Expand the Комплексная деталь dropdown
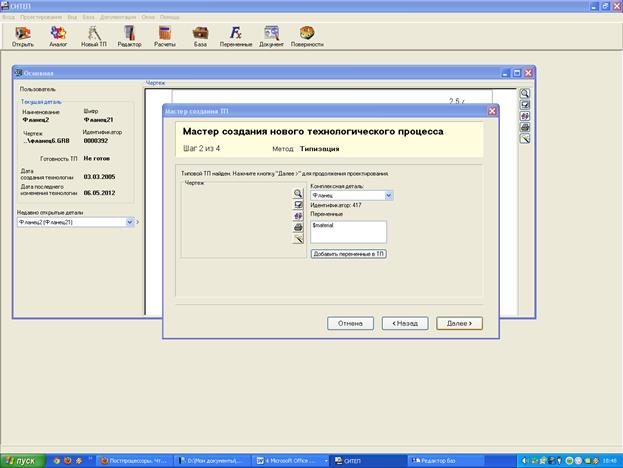This screenshot has height=468, width=623. 389,195
